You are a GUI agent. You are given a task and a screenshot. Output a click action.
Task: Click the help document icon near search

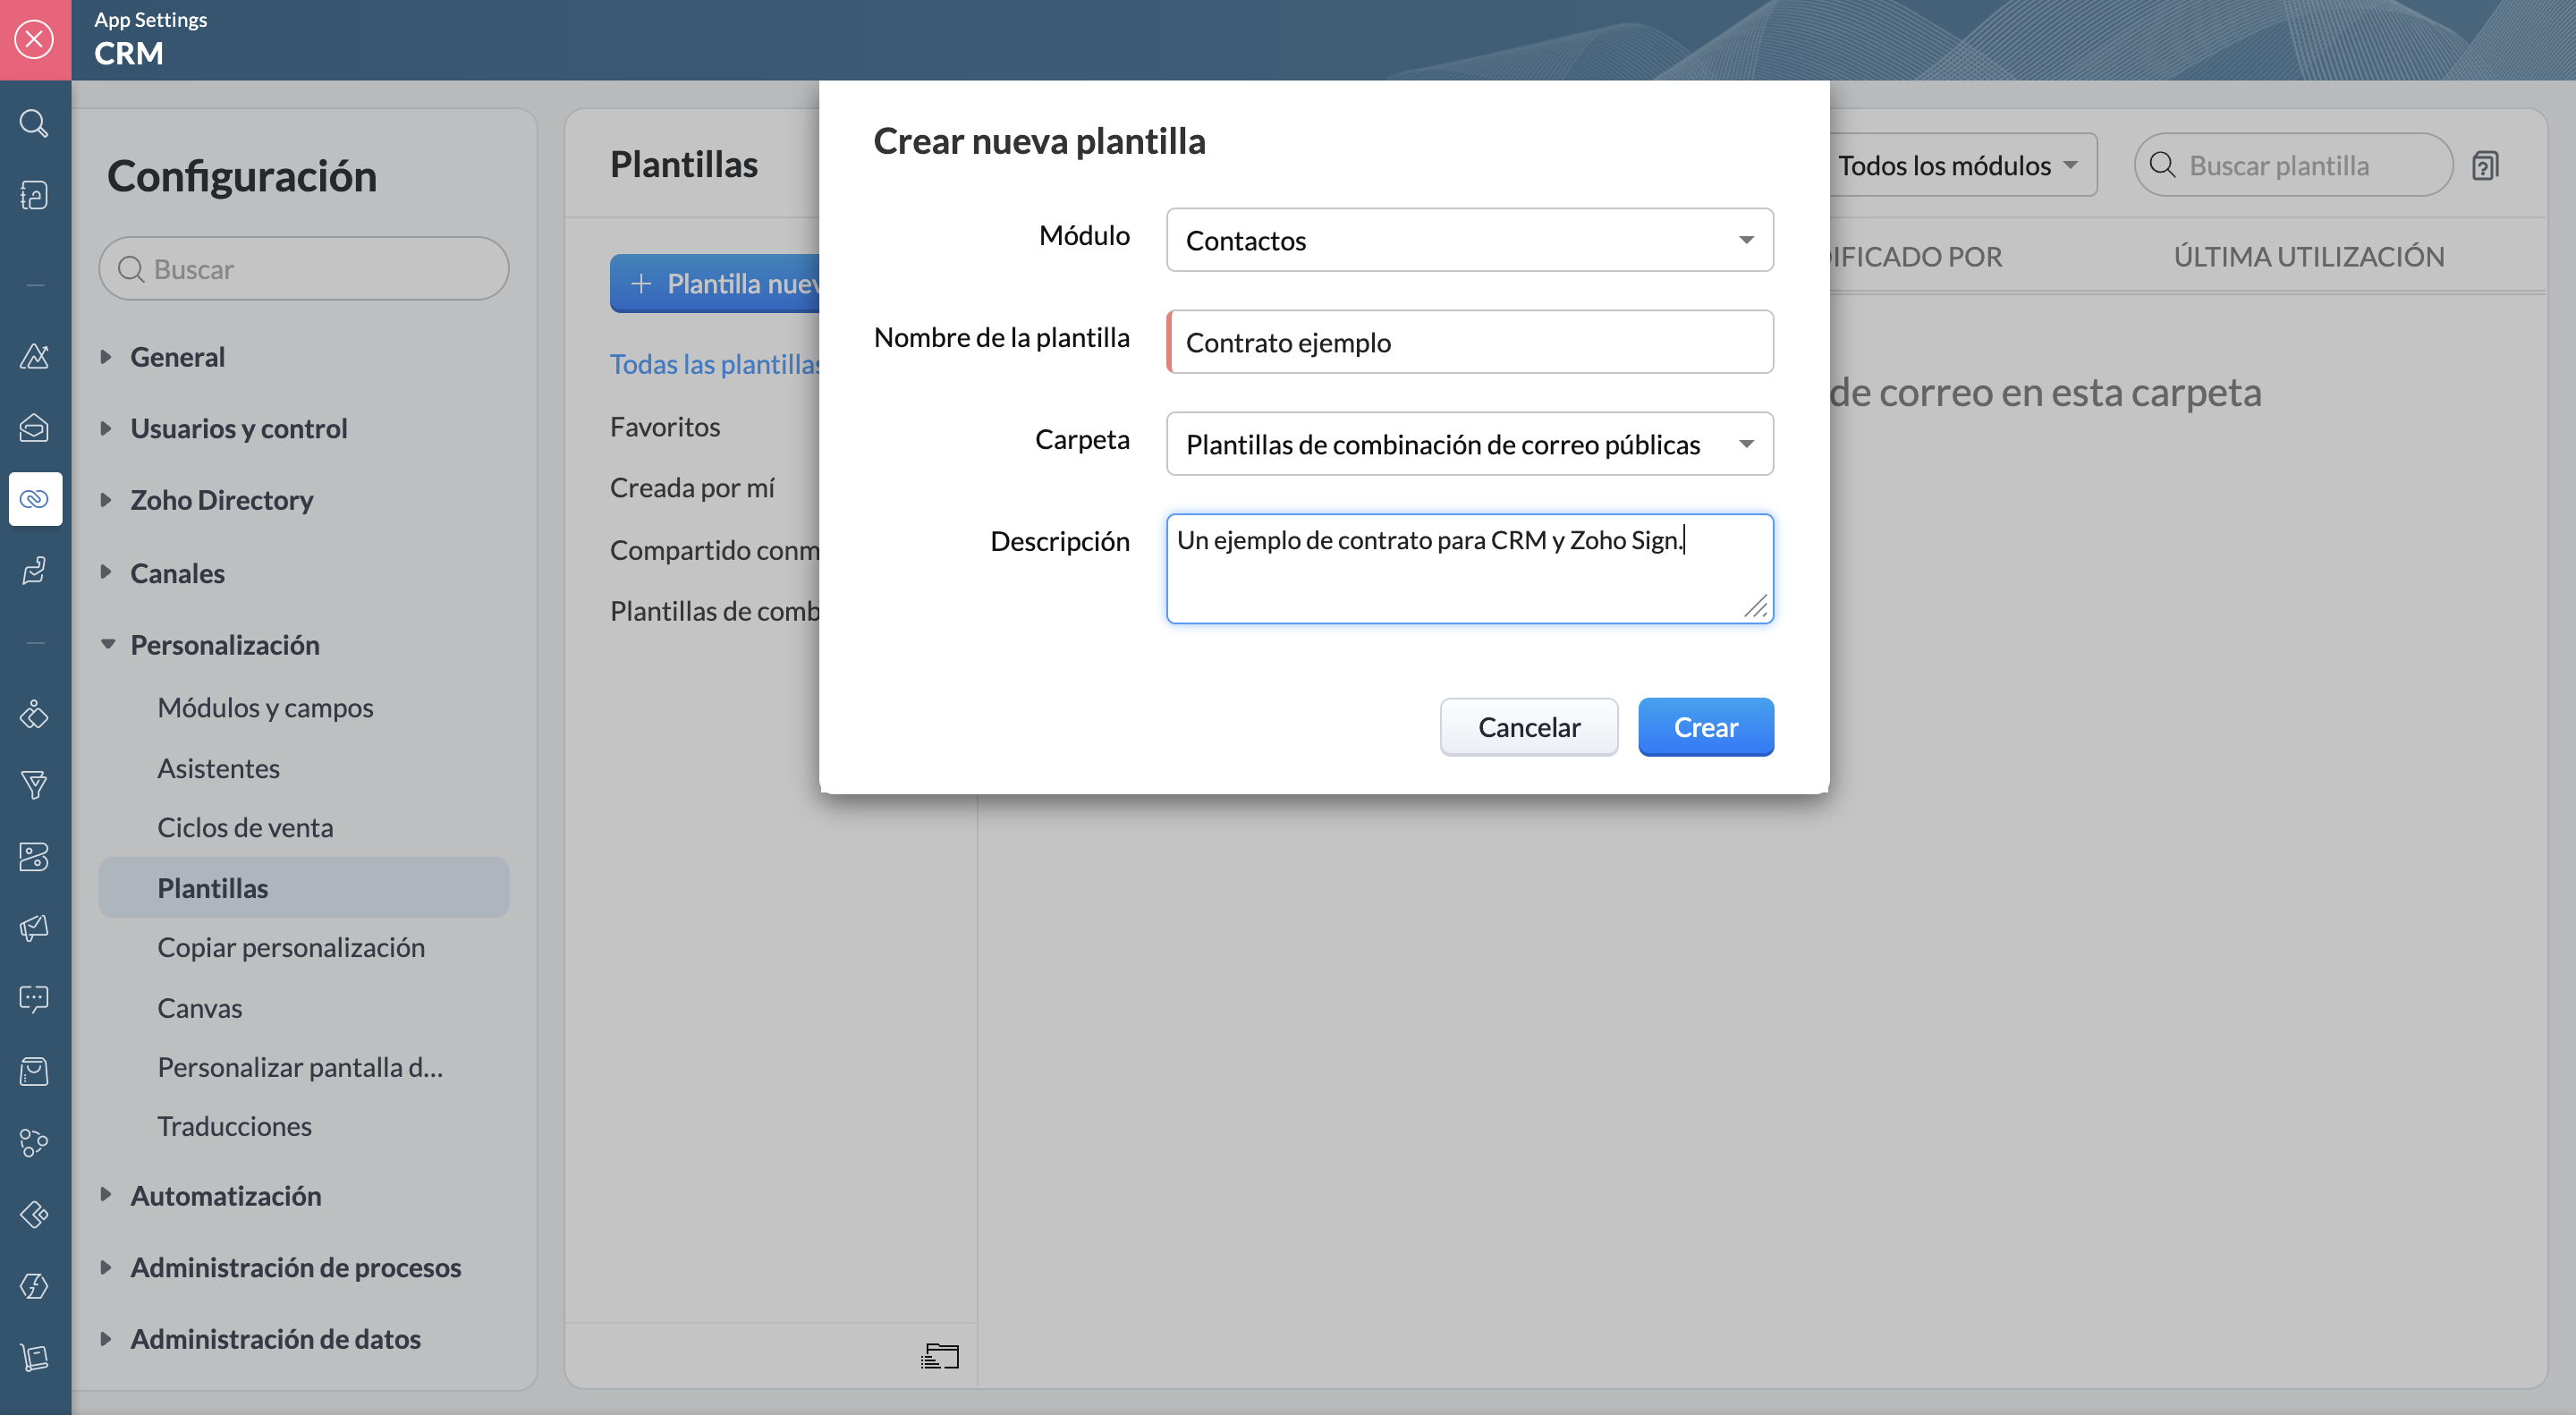[2485, 165]
